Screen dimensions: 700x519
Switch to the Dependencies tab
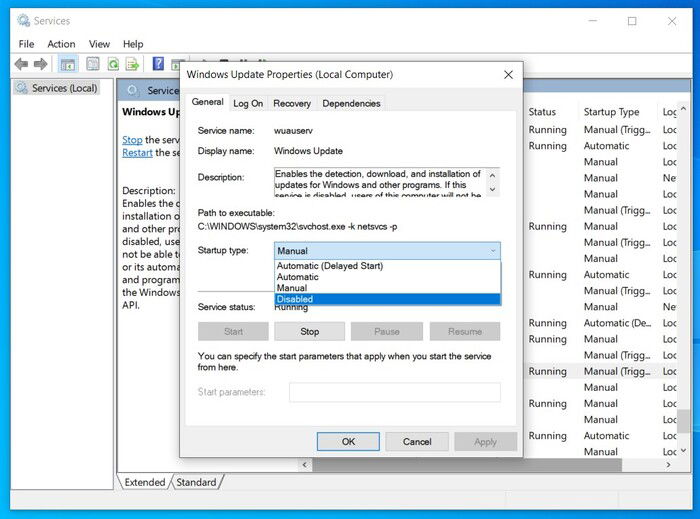coord(351,104)
